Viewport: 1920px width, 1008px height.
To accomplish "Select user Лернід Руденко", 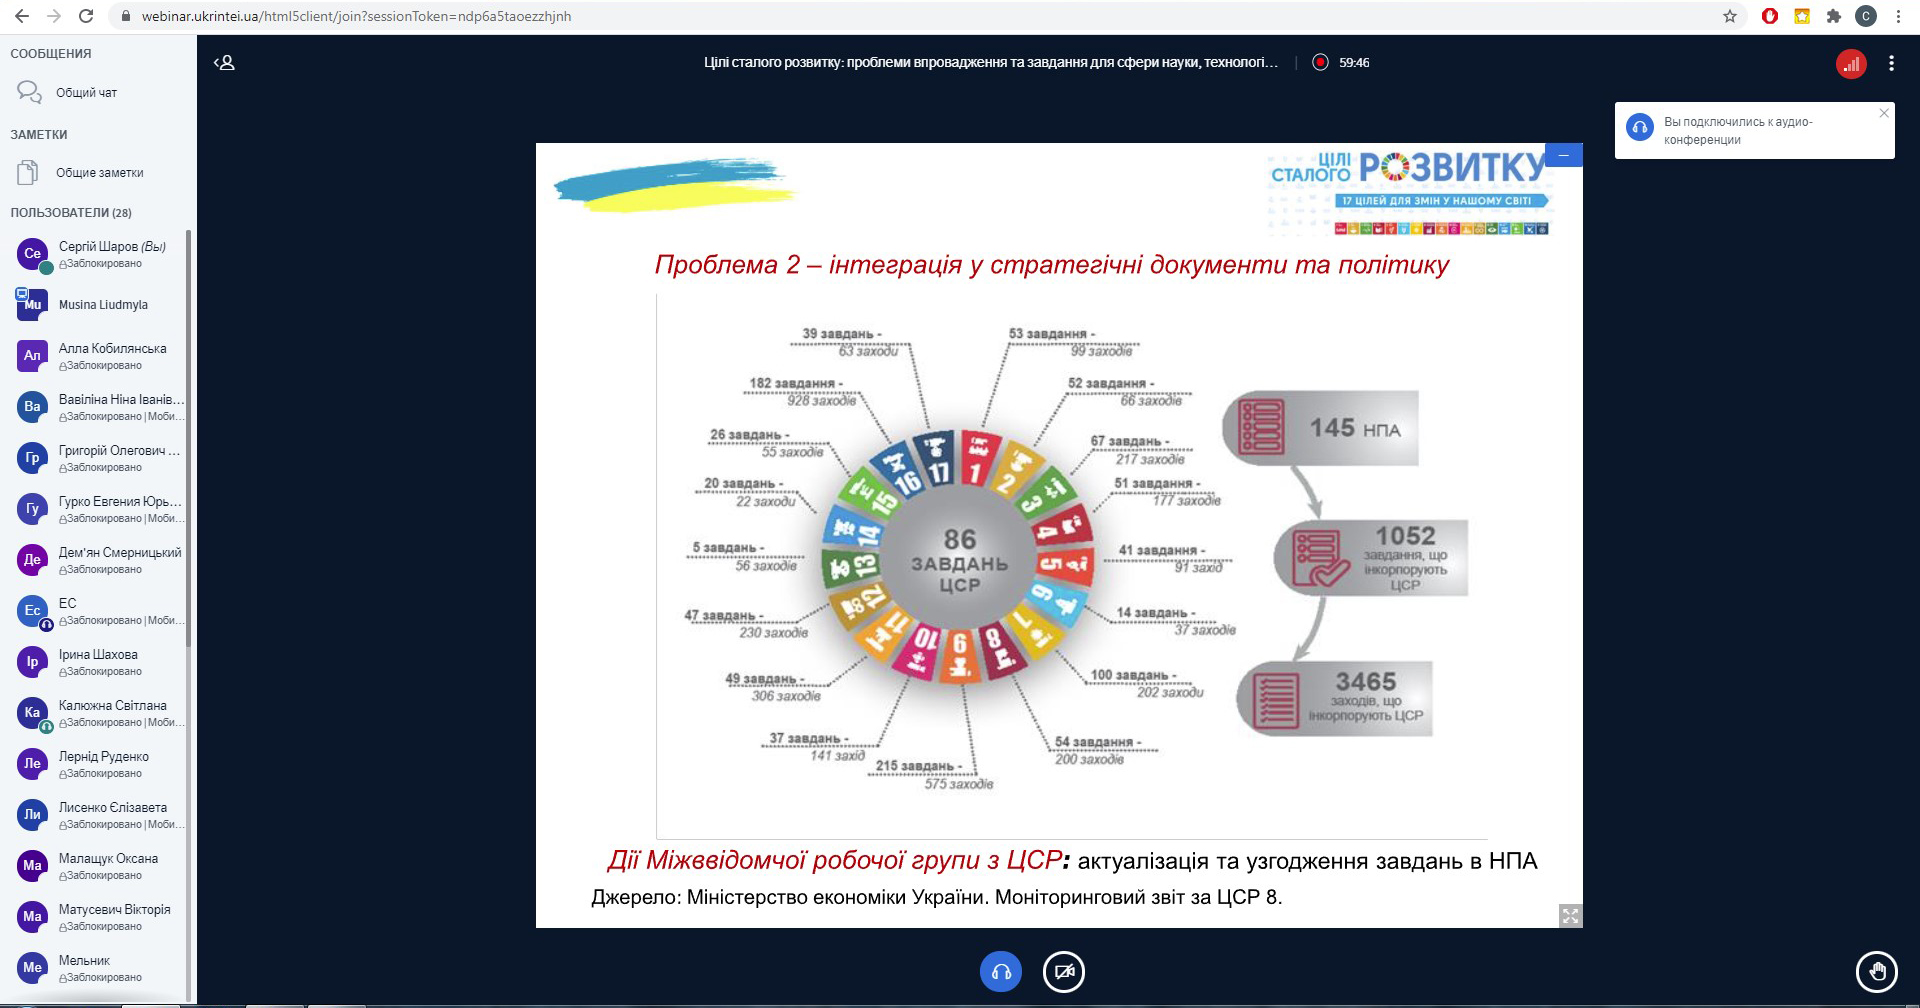I will (98, 764).
